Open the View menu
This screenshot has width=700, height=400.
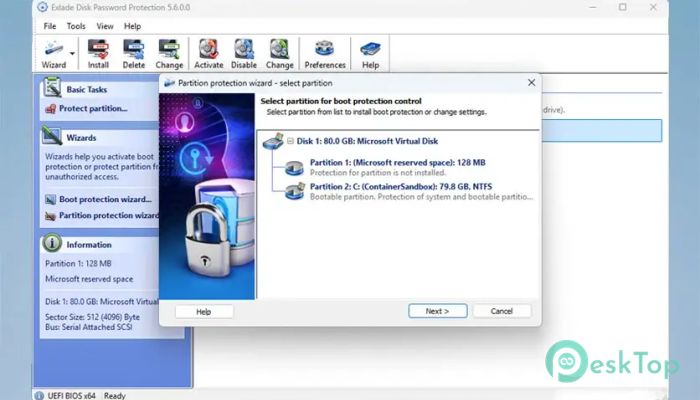coord(105,26)
